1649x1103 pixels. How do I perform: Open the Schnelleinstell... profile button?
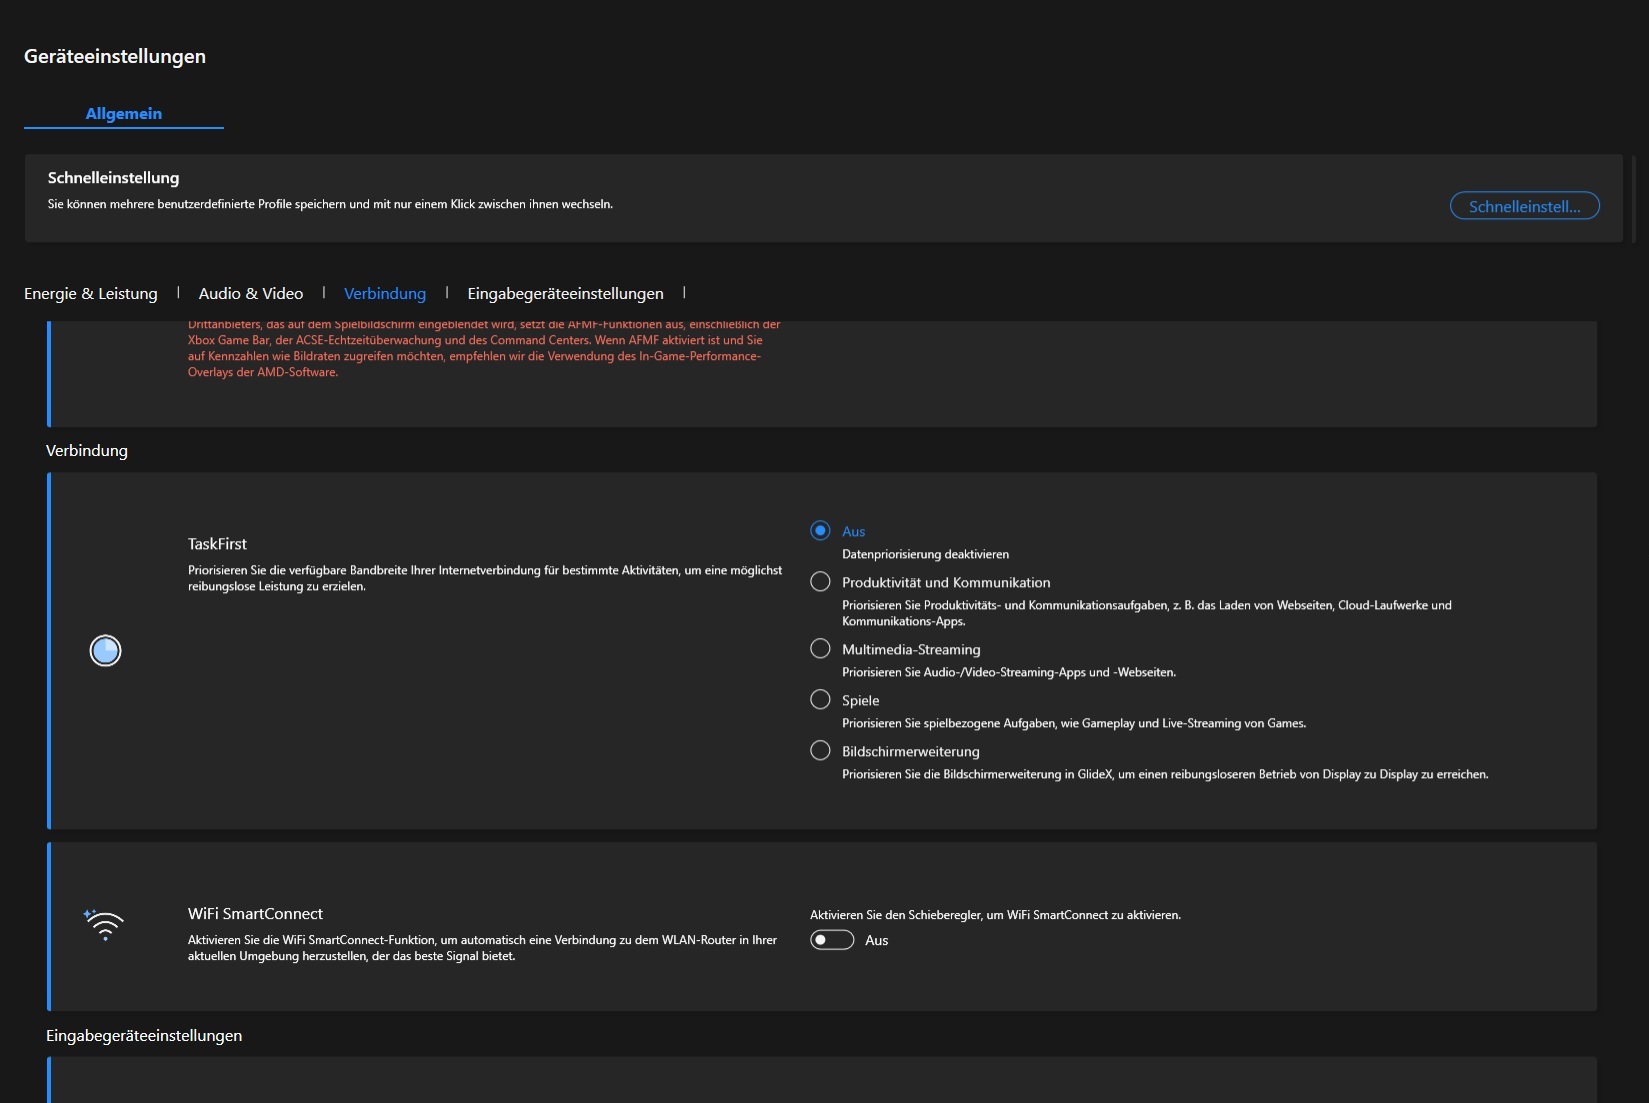pos(1524,207)
